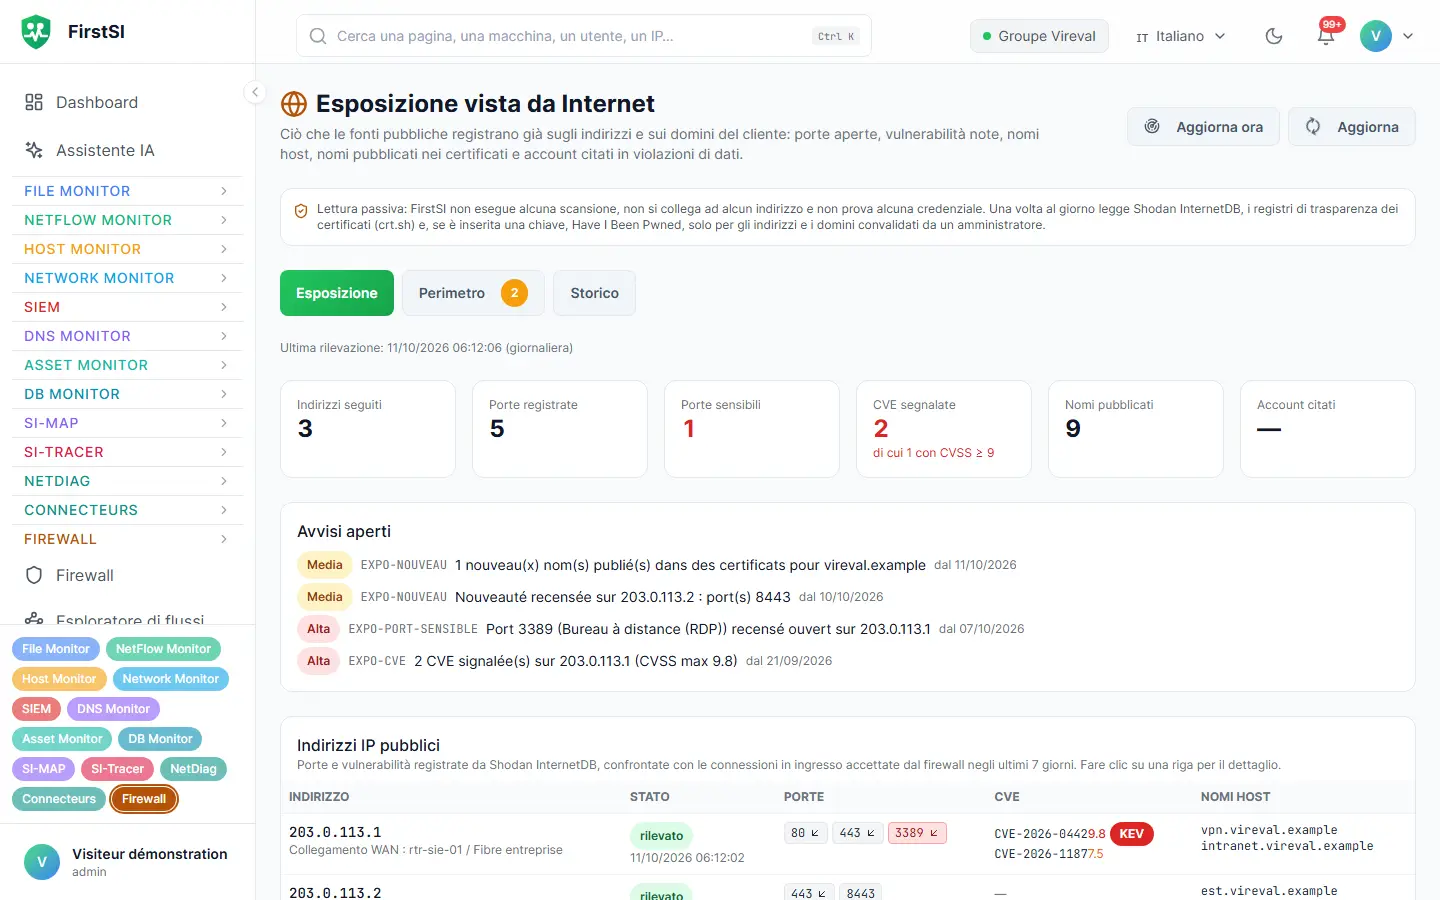Click the NetFlow Monitor pill shortcut

pos(163,649)
